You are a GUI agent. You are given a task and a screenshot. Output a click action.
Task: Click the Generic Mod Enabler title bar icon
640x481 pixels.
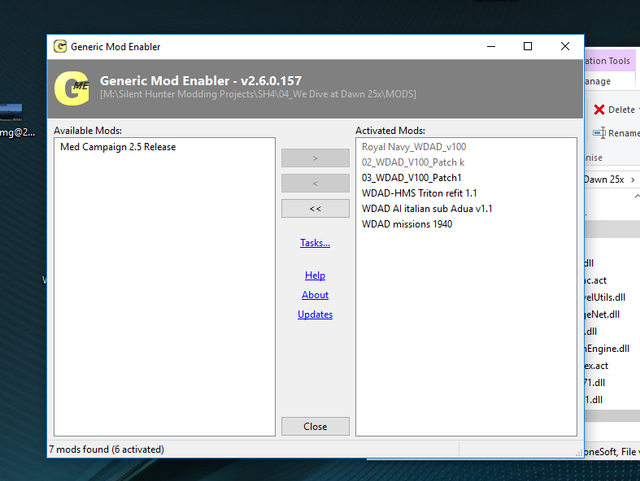pyautogui.click(x=60, y=47)
